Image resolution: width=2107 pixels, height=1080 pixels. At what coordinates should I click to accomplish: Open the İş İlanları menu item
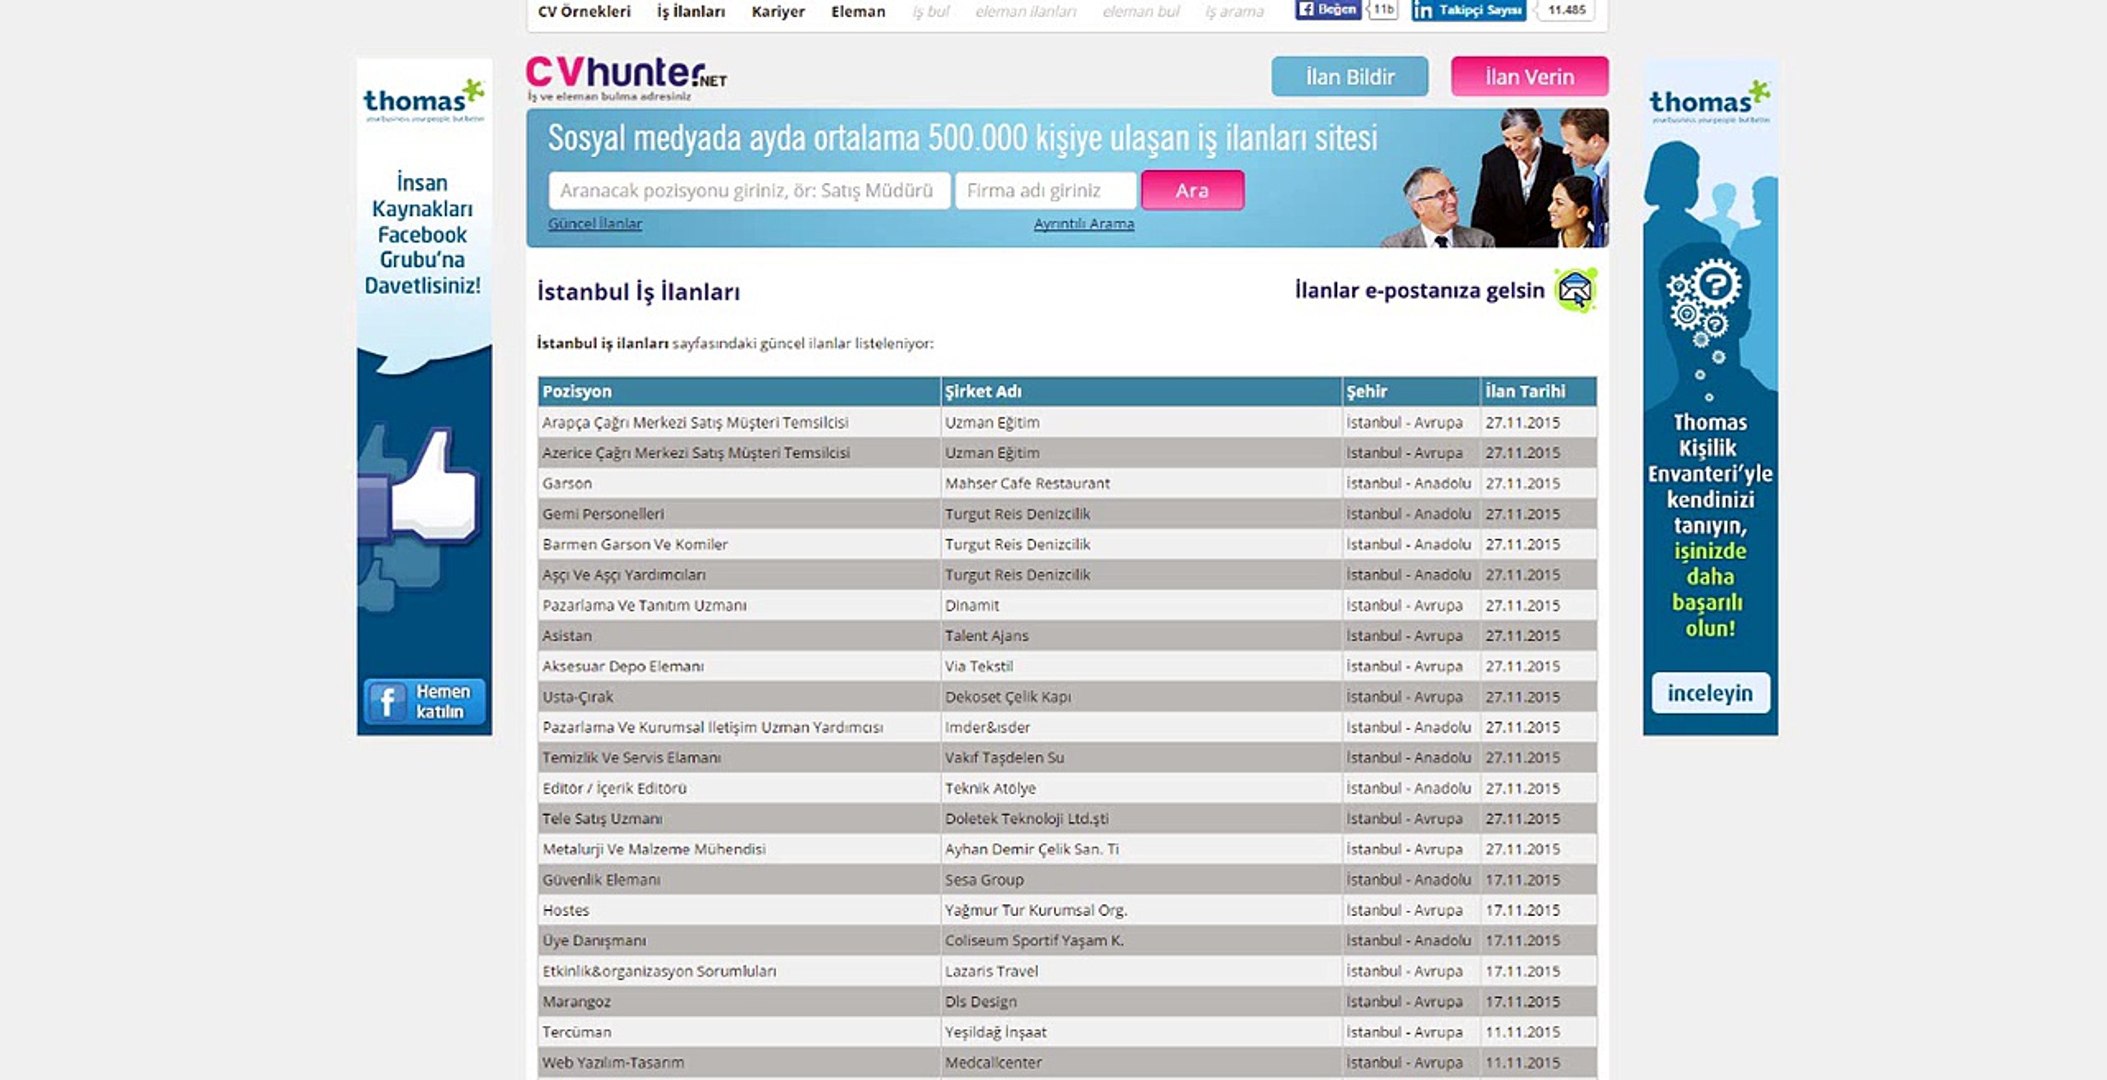[x=690, y=12]
